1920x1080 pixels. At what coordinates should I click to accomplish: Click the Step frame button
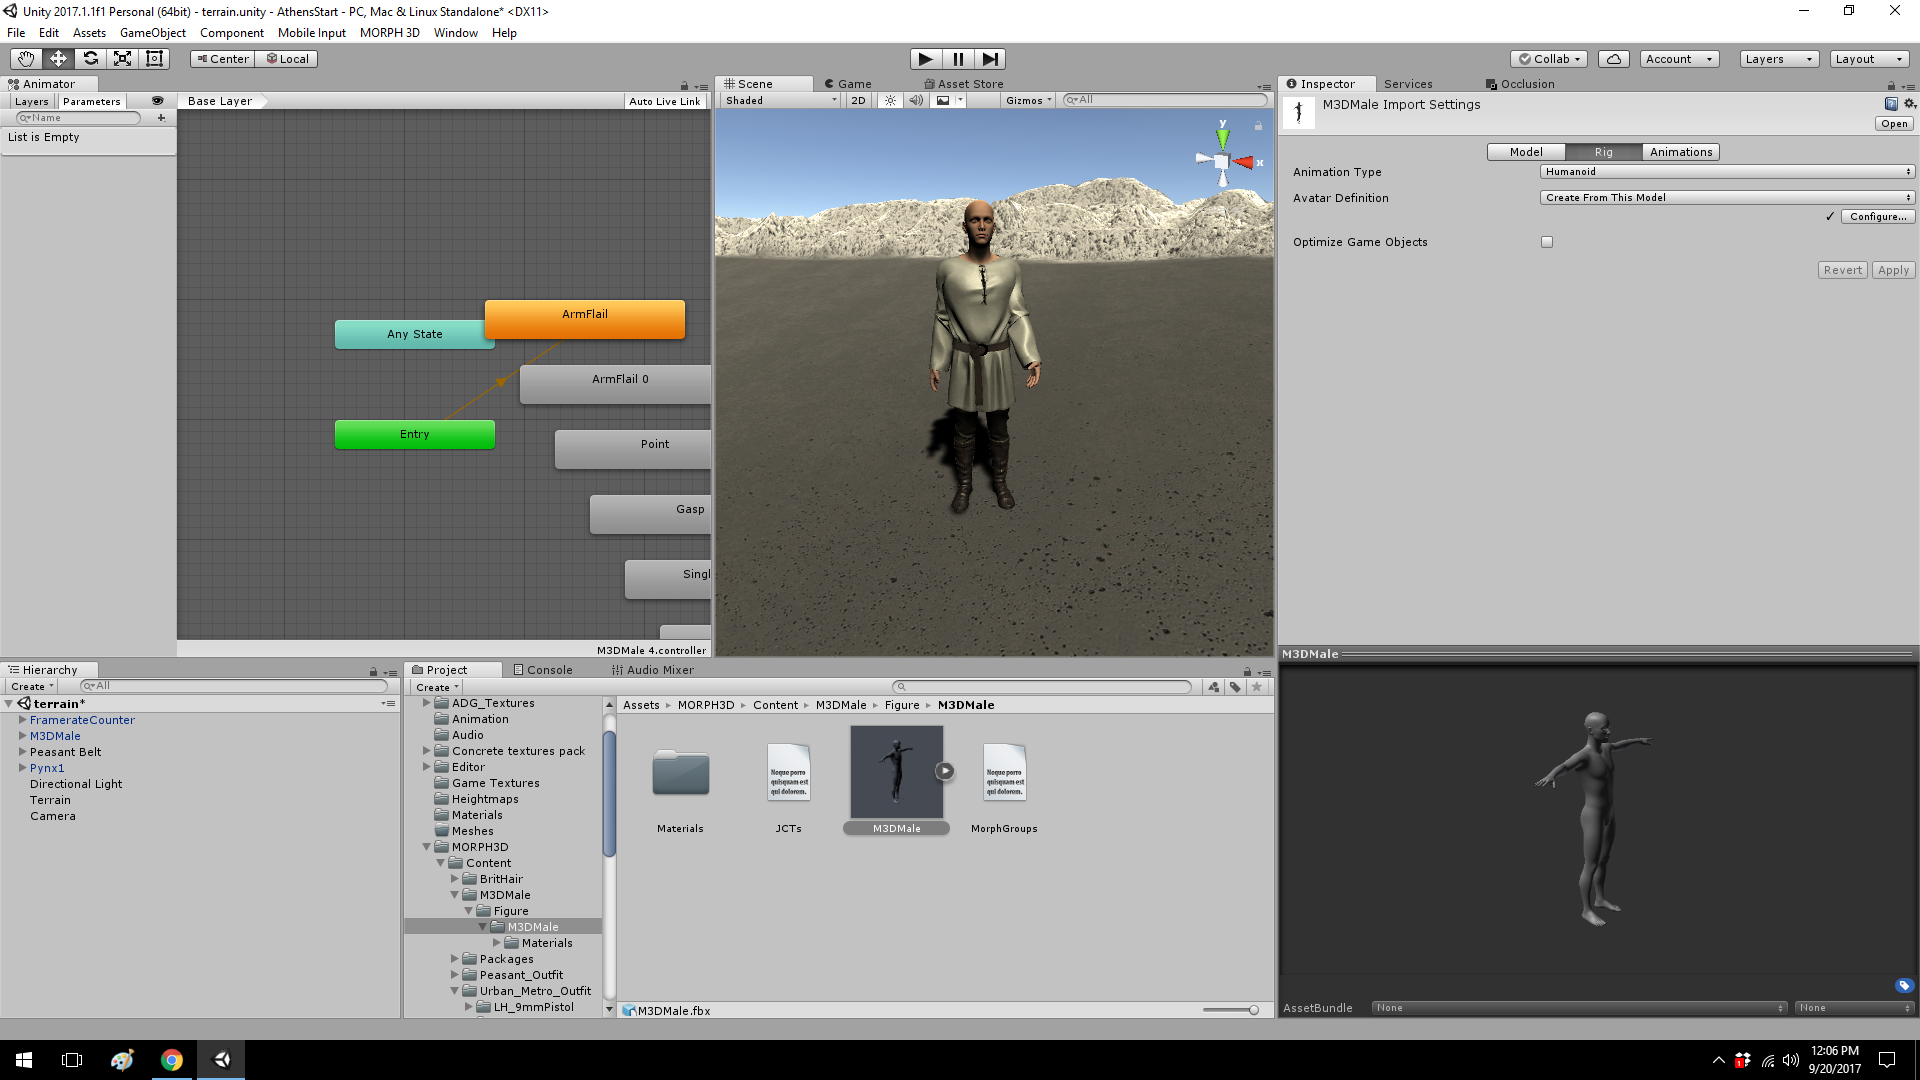coord(990,59)
